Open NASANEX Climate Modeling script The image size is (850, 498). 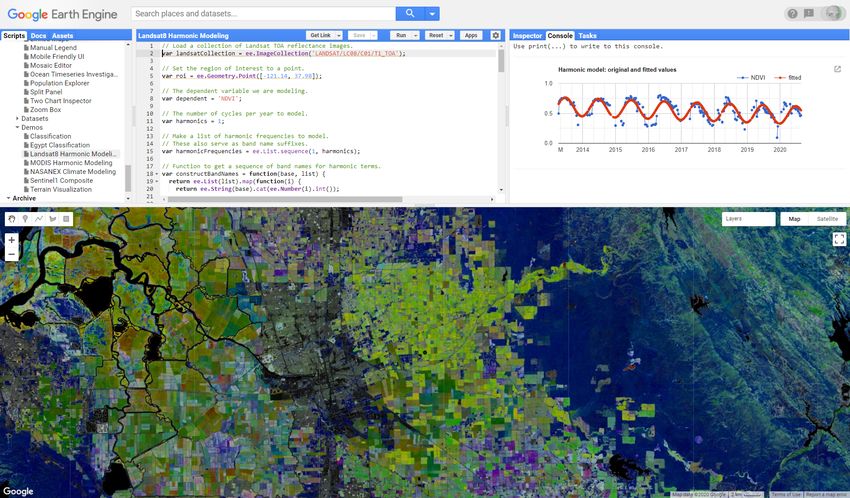73,171
